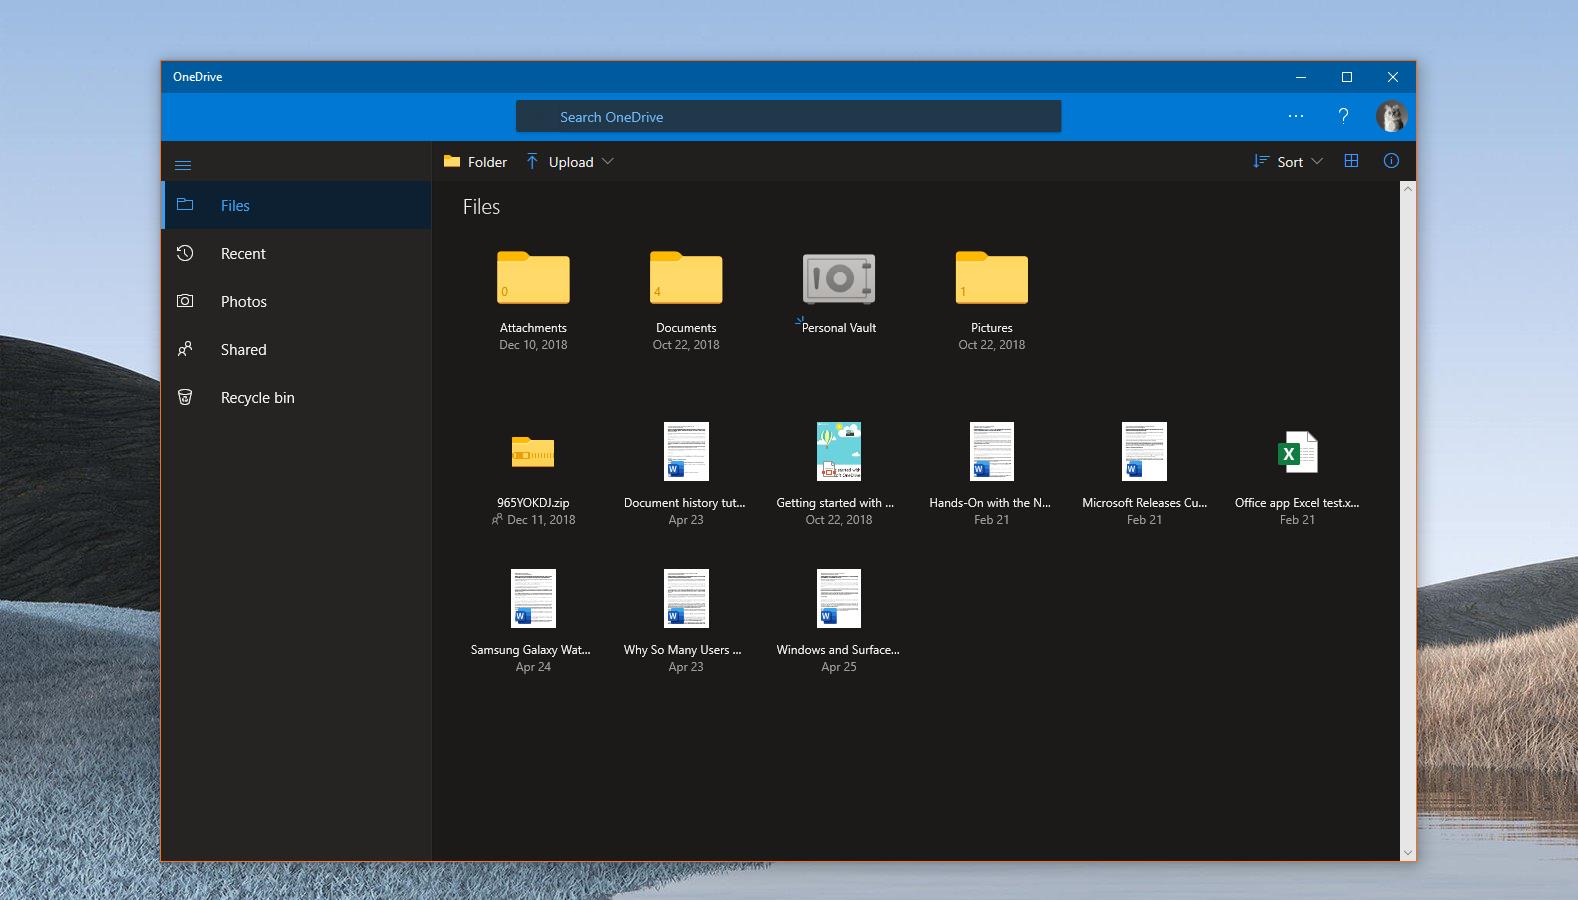Click in the Search OneDrive field

788,116
